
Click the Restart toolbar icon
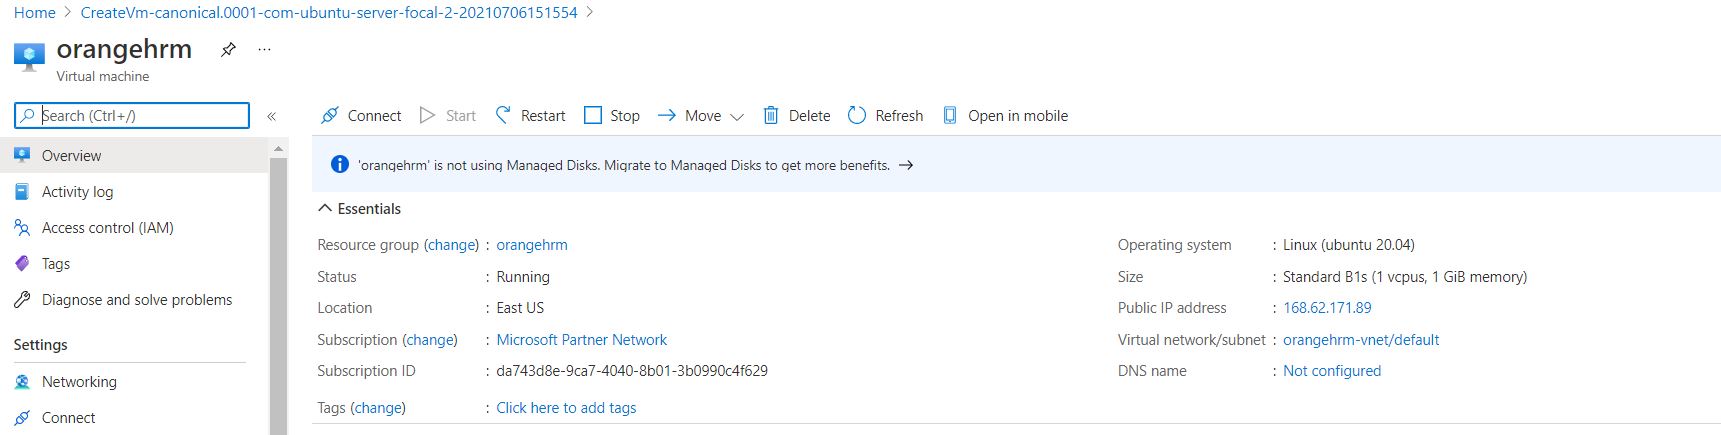click(x=504, y=115)
